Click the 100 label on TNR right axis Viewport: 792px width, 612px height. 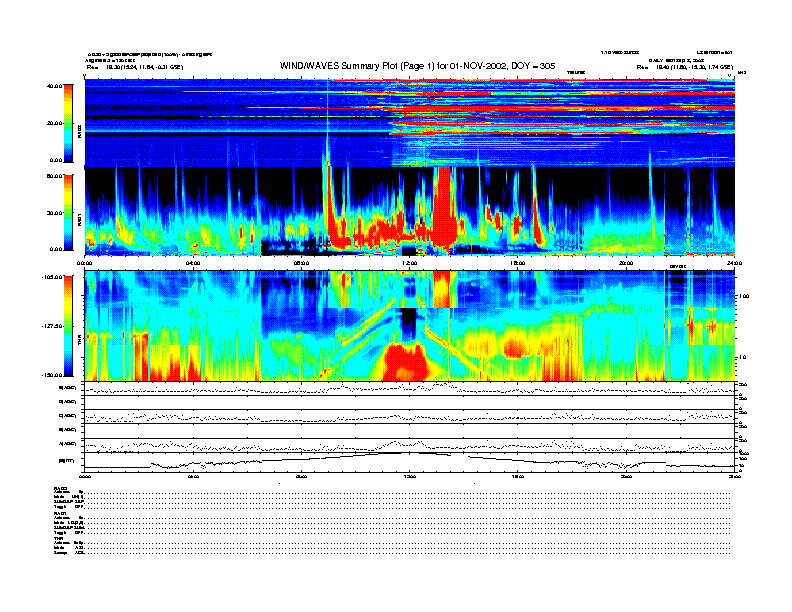(744, 296)
